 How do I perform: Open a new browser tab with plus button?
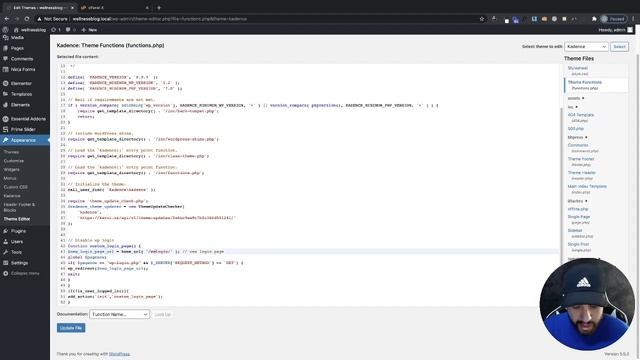coord(159,7)
